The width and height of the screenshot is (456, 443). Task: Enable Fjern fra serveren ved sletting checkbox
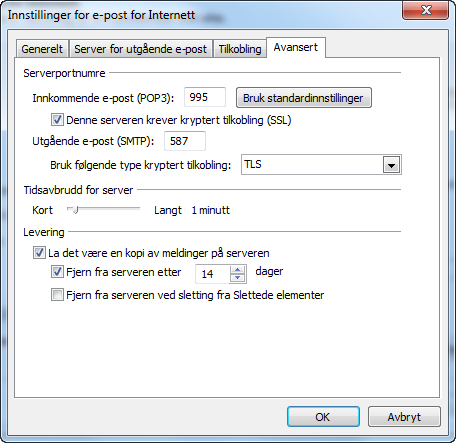[x=57, y=295]
